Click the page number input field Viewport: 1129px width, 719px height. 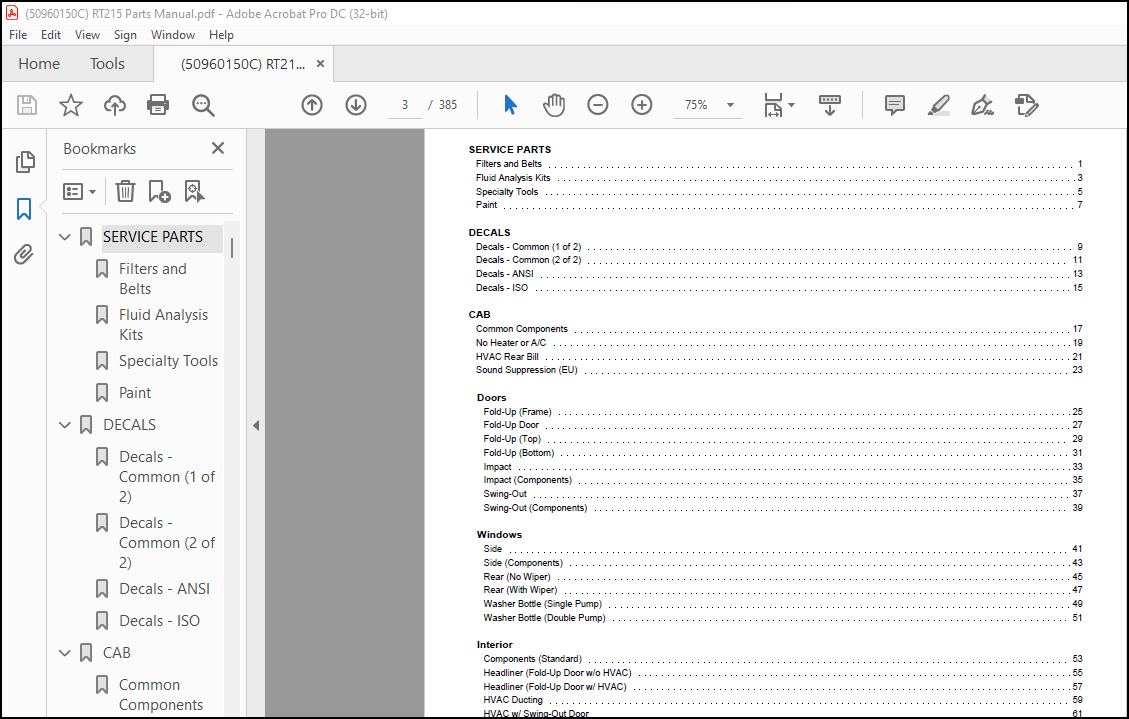405,105
